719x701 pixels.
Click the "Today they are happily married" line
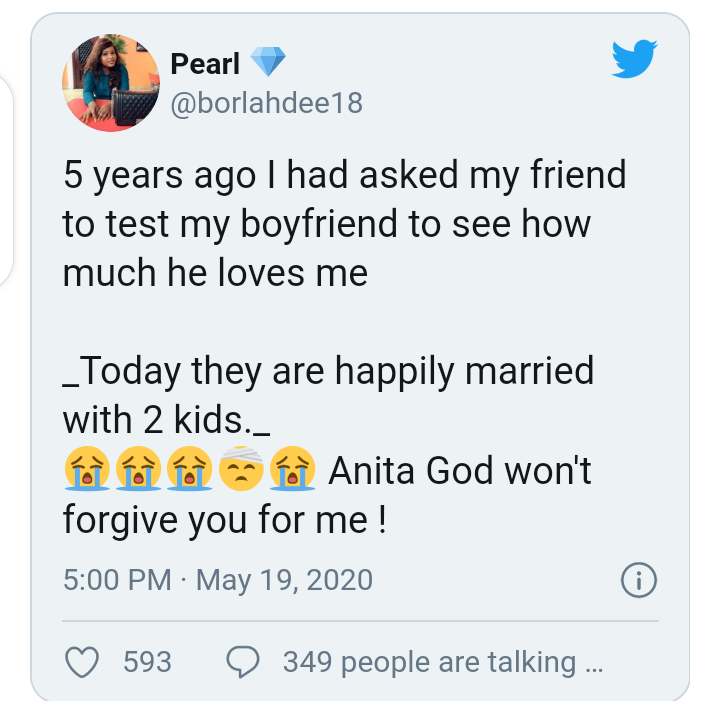[330, 372]
